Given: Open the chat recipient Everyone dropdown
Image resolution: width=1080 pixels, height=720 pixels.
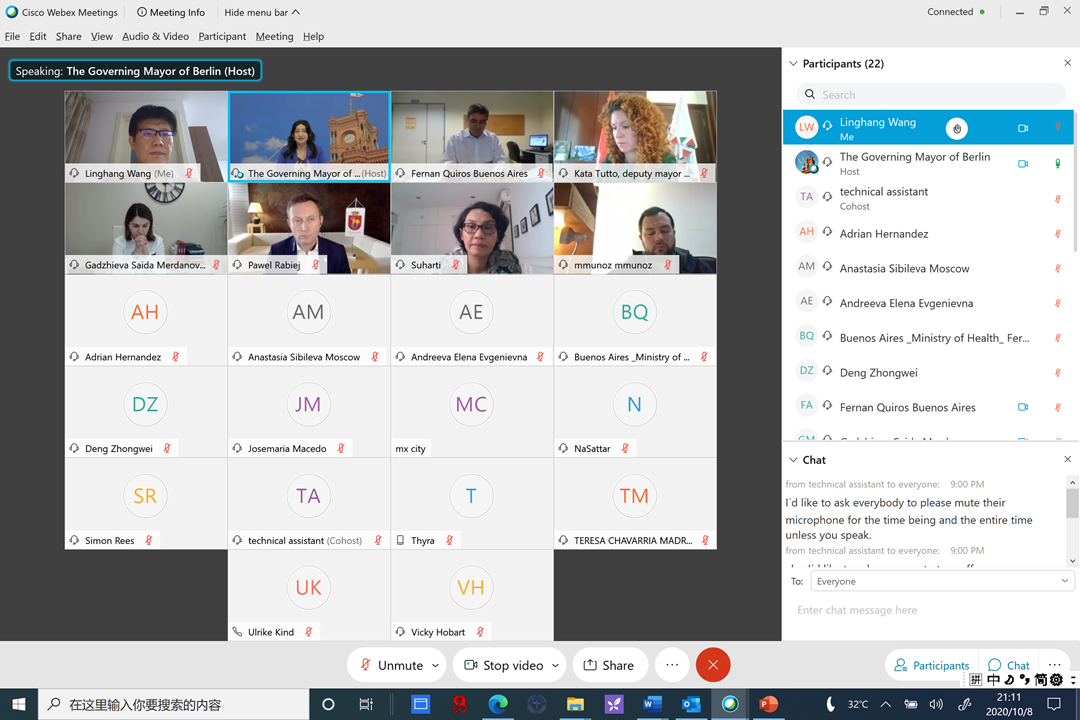Looking at the screenshot, I should pos(942,581).
